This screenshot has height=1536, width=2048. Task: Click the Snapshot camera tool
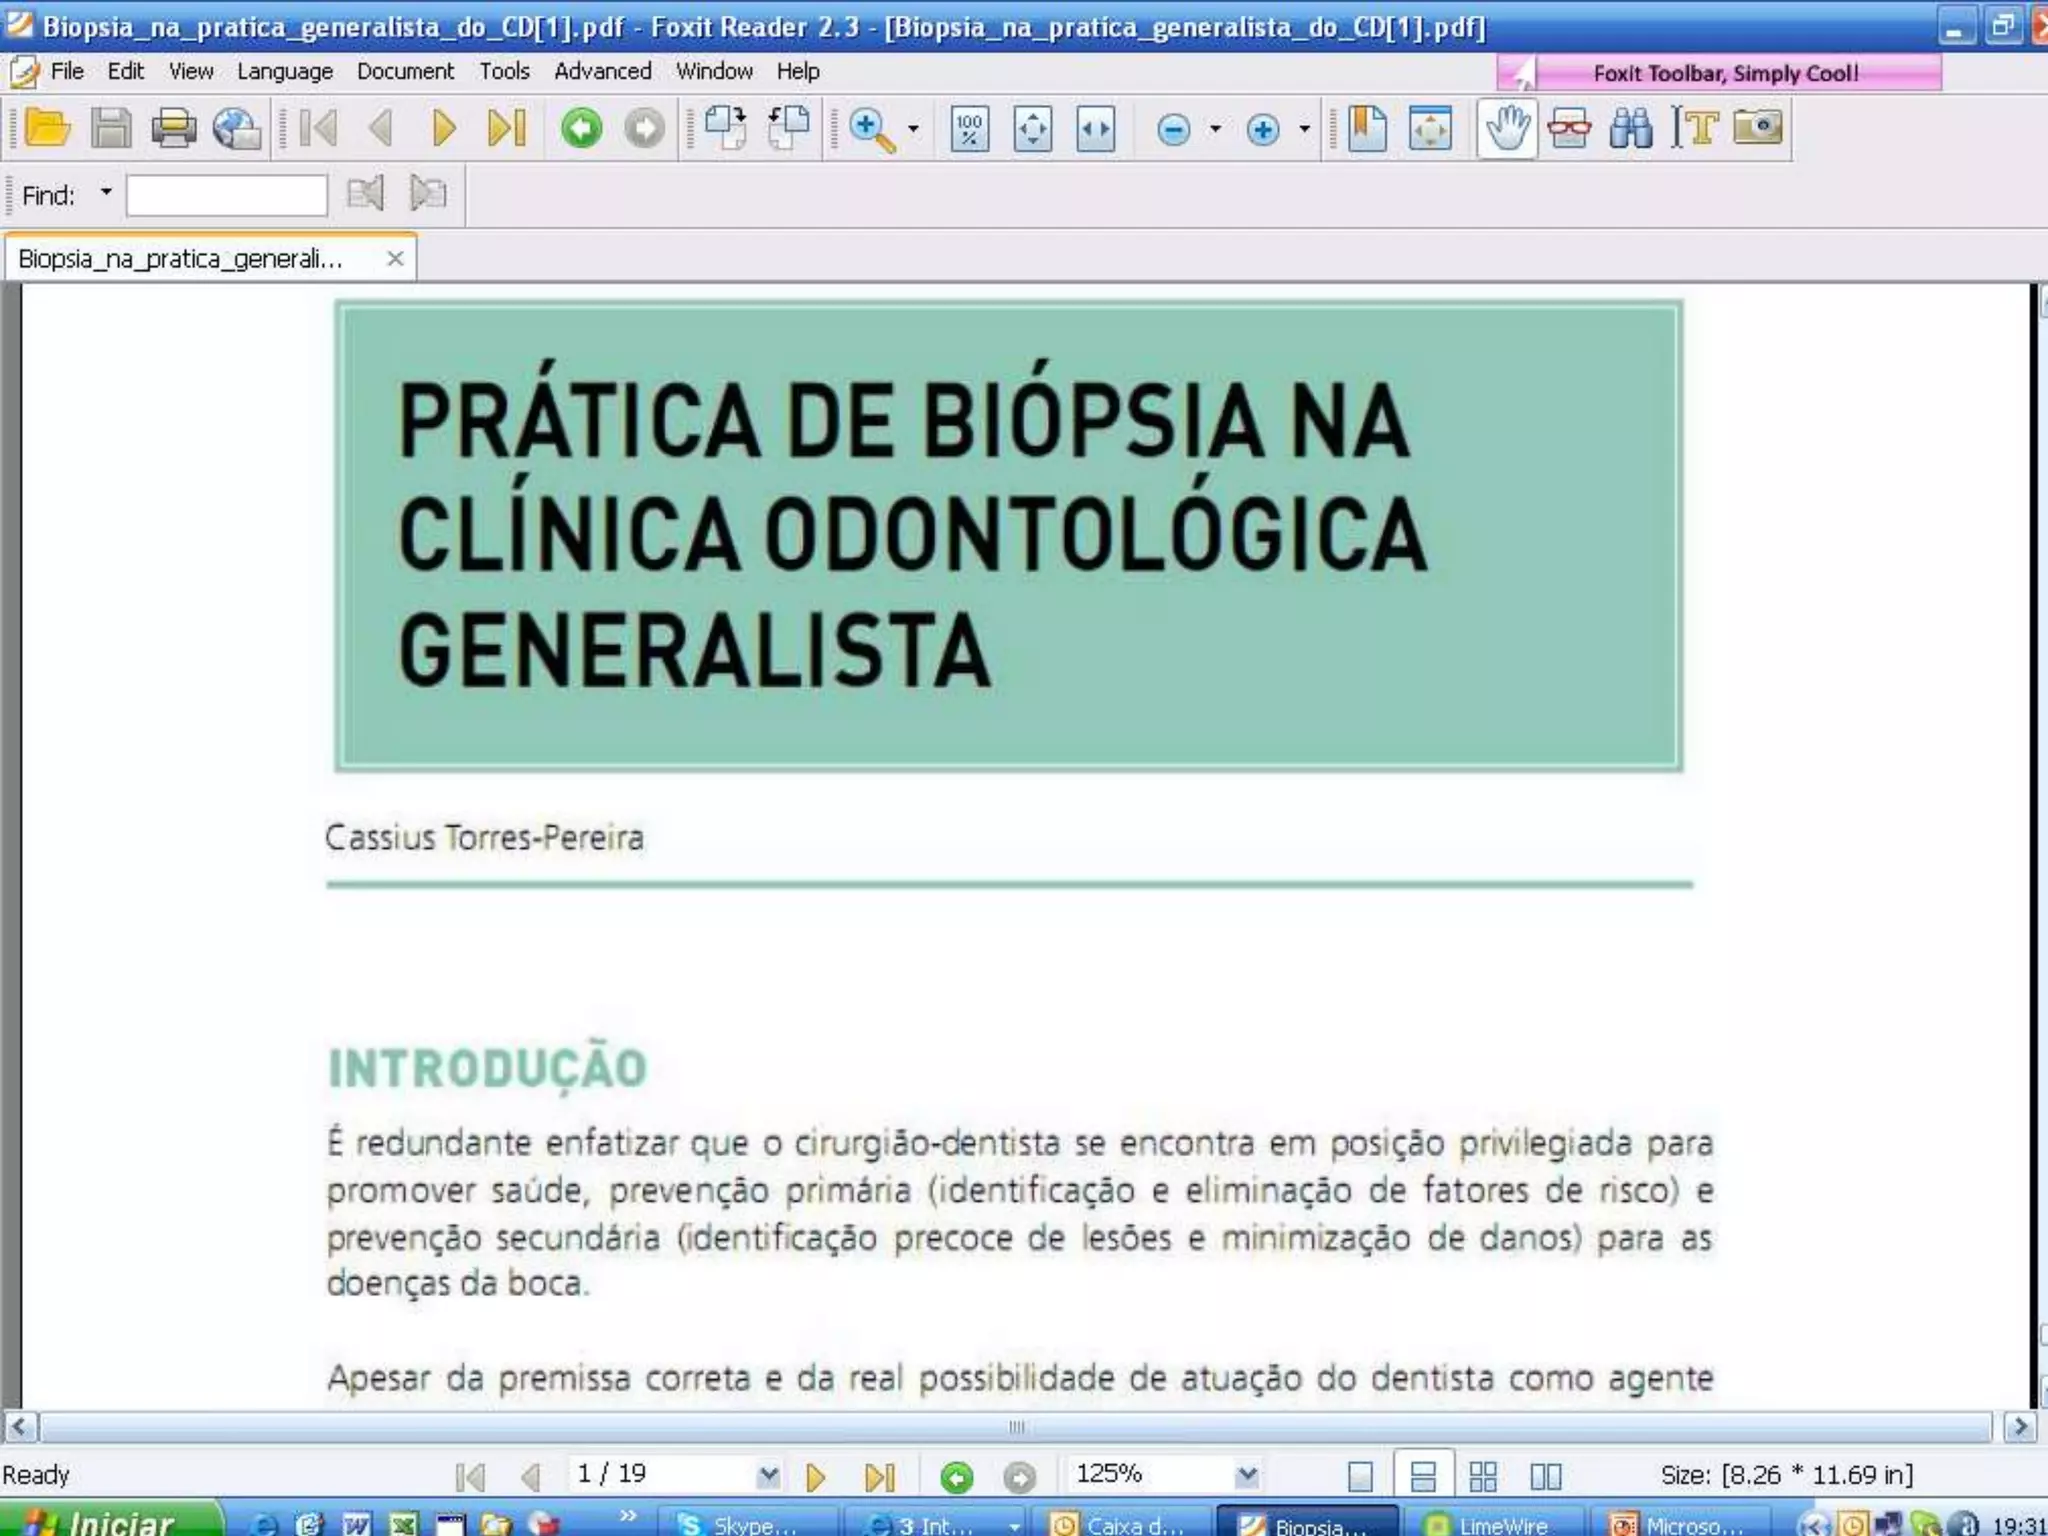(x=1757, y=128)
